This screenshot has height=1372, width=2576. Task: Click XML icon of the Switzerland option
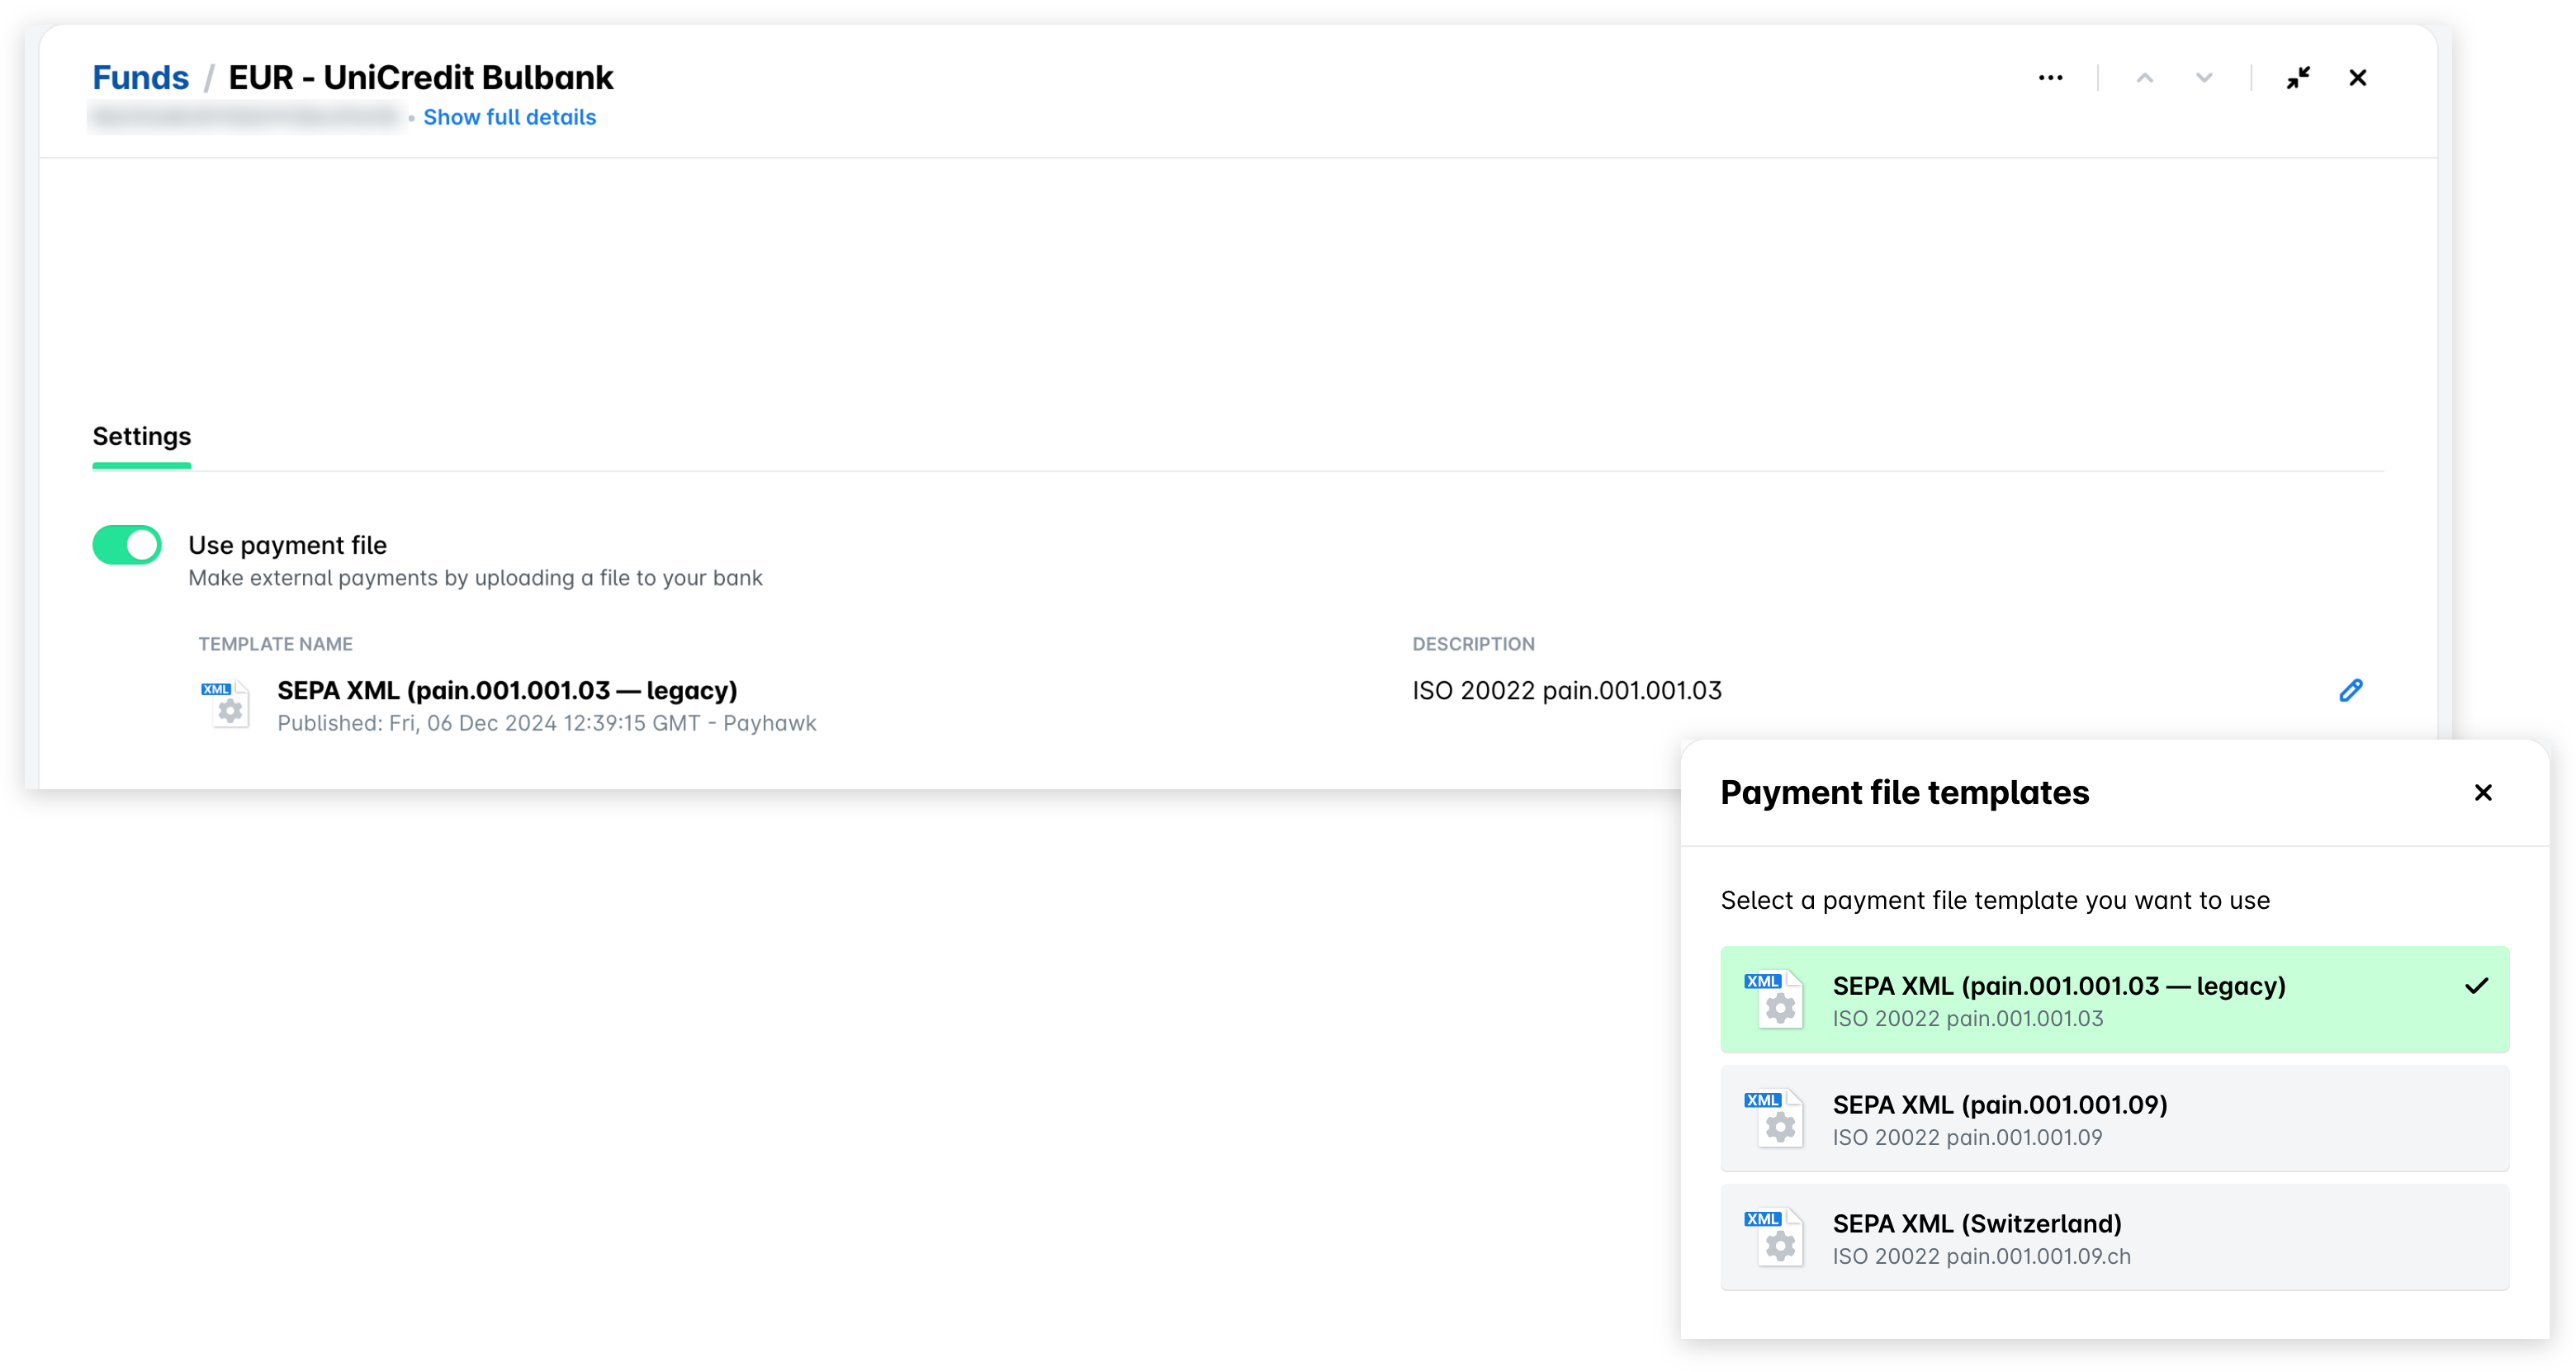point(1775,1238)
